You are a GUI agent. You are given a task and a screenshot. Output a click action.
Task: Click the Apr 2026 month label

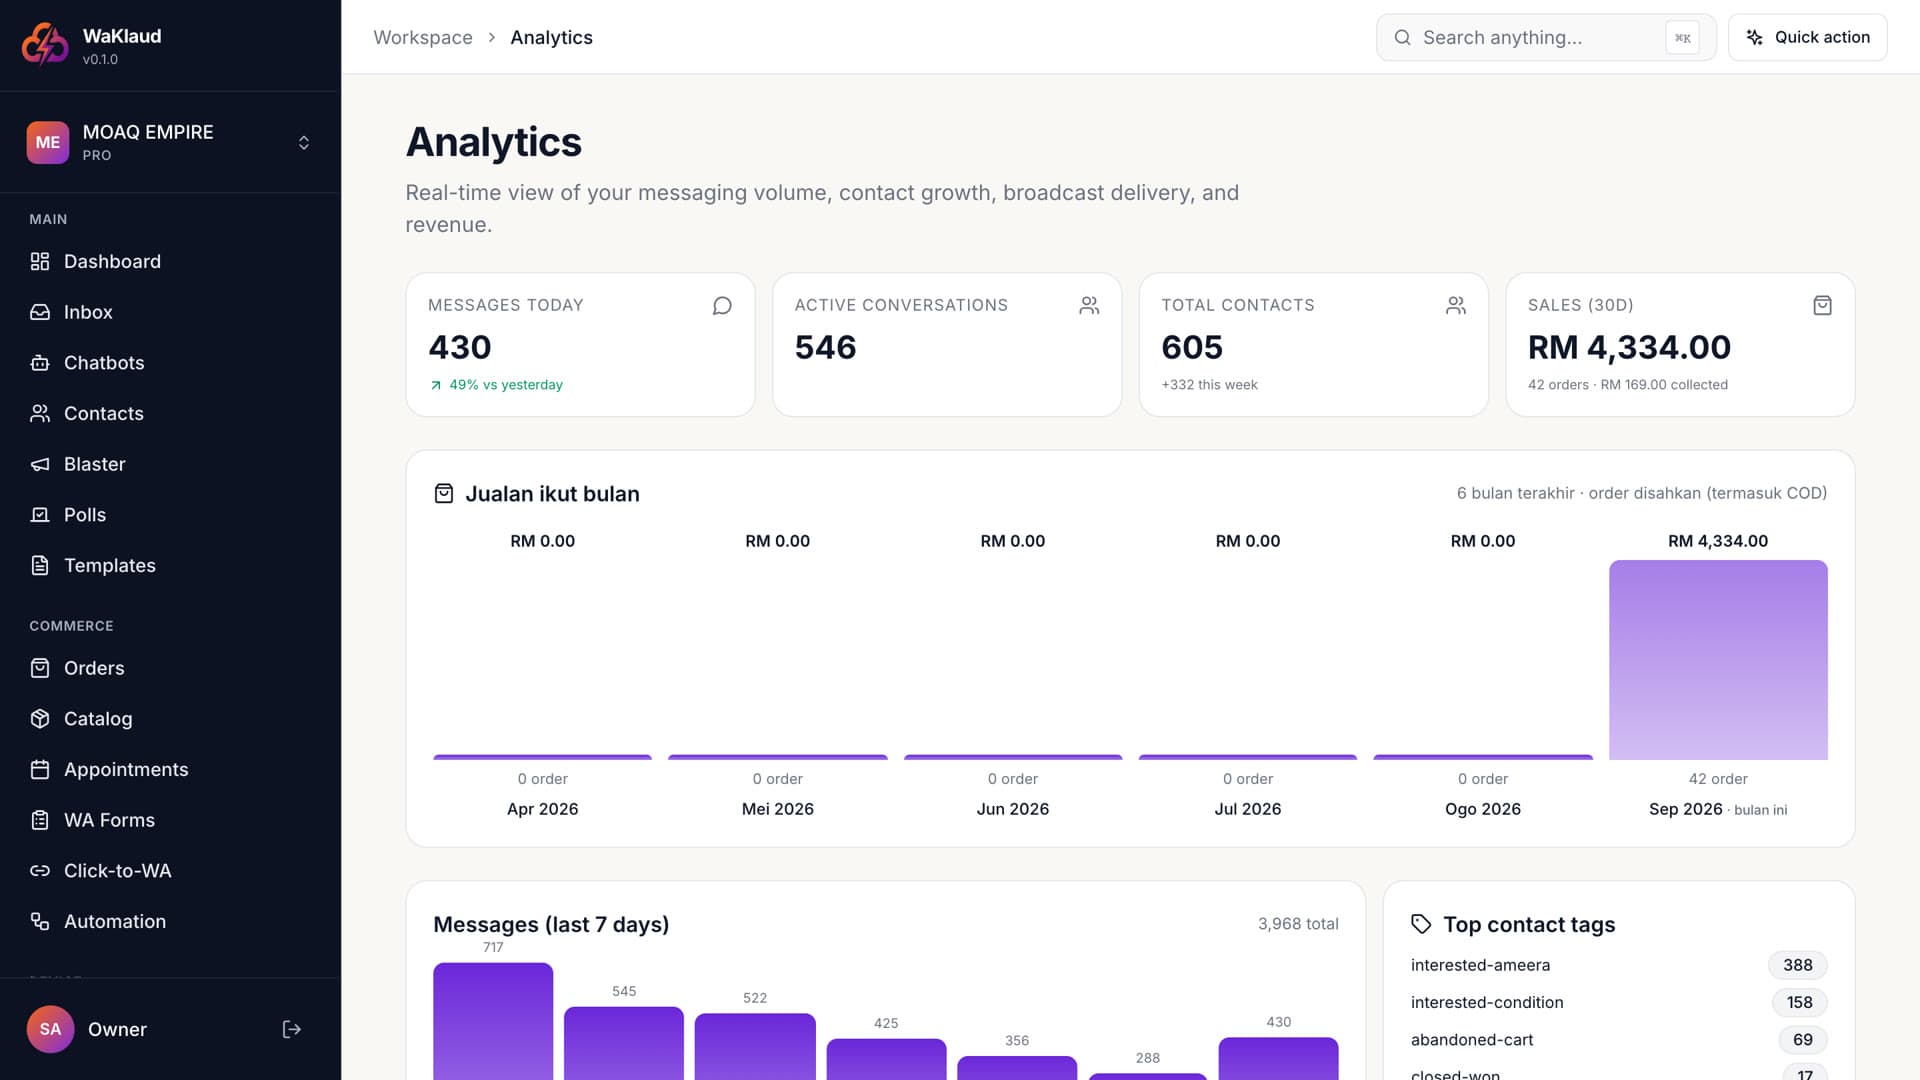point(542,809)
